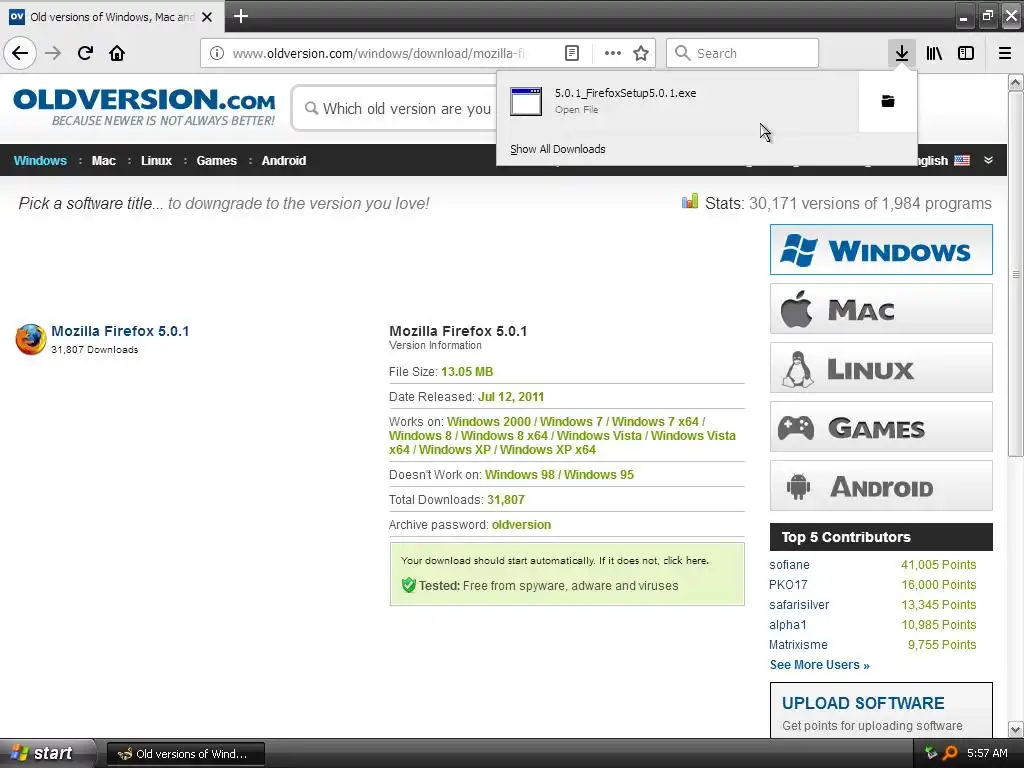Image resolution: width=1024 pixels, height=768 pixels.
Task: Show site information icon in address bar
Action: (x=217, y=53)
